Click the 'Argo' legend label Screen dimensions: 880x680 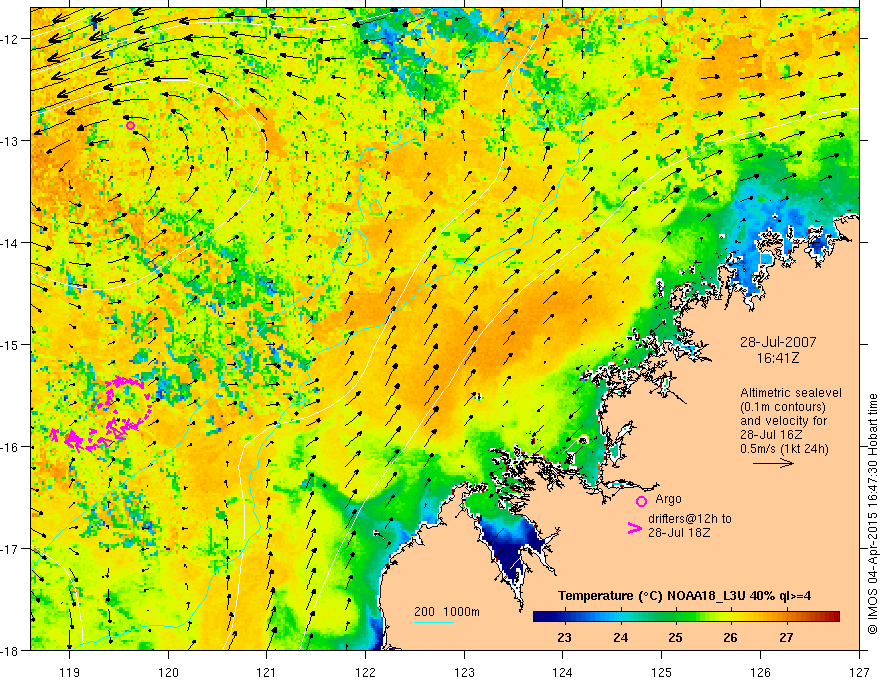pyautogui.click(x=668, y=499)
